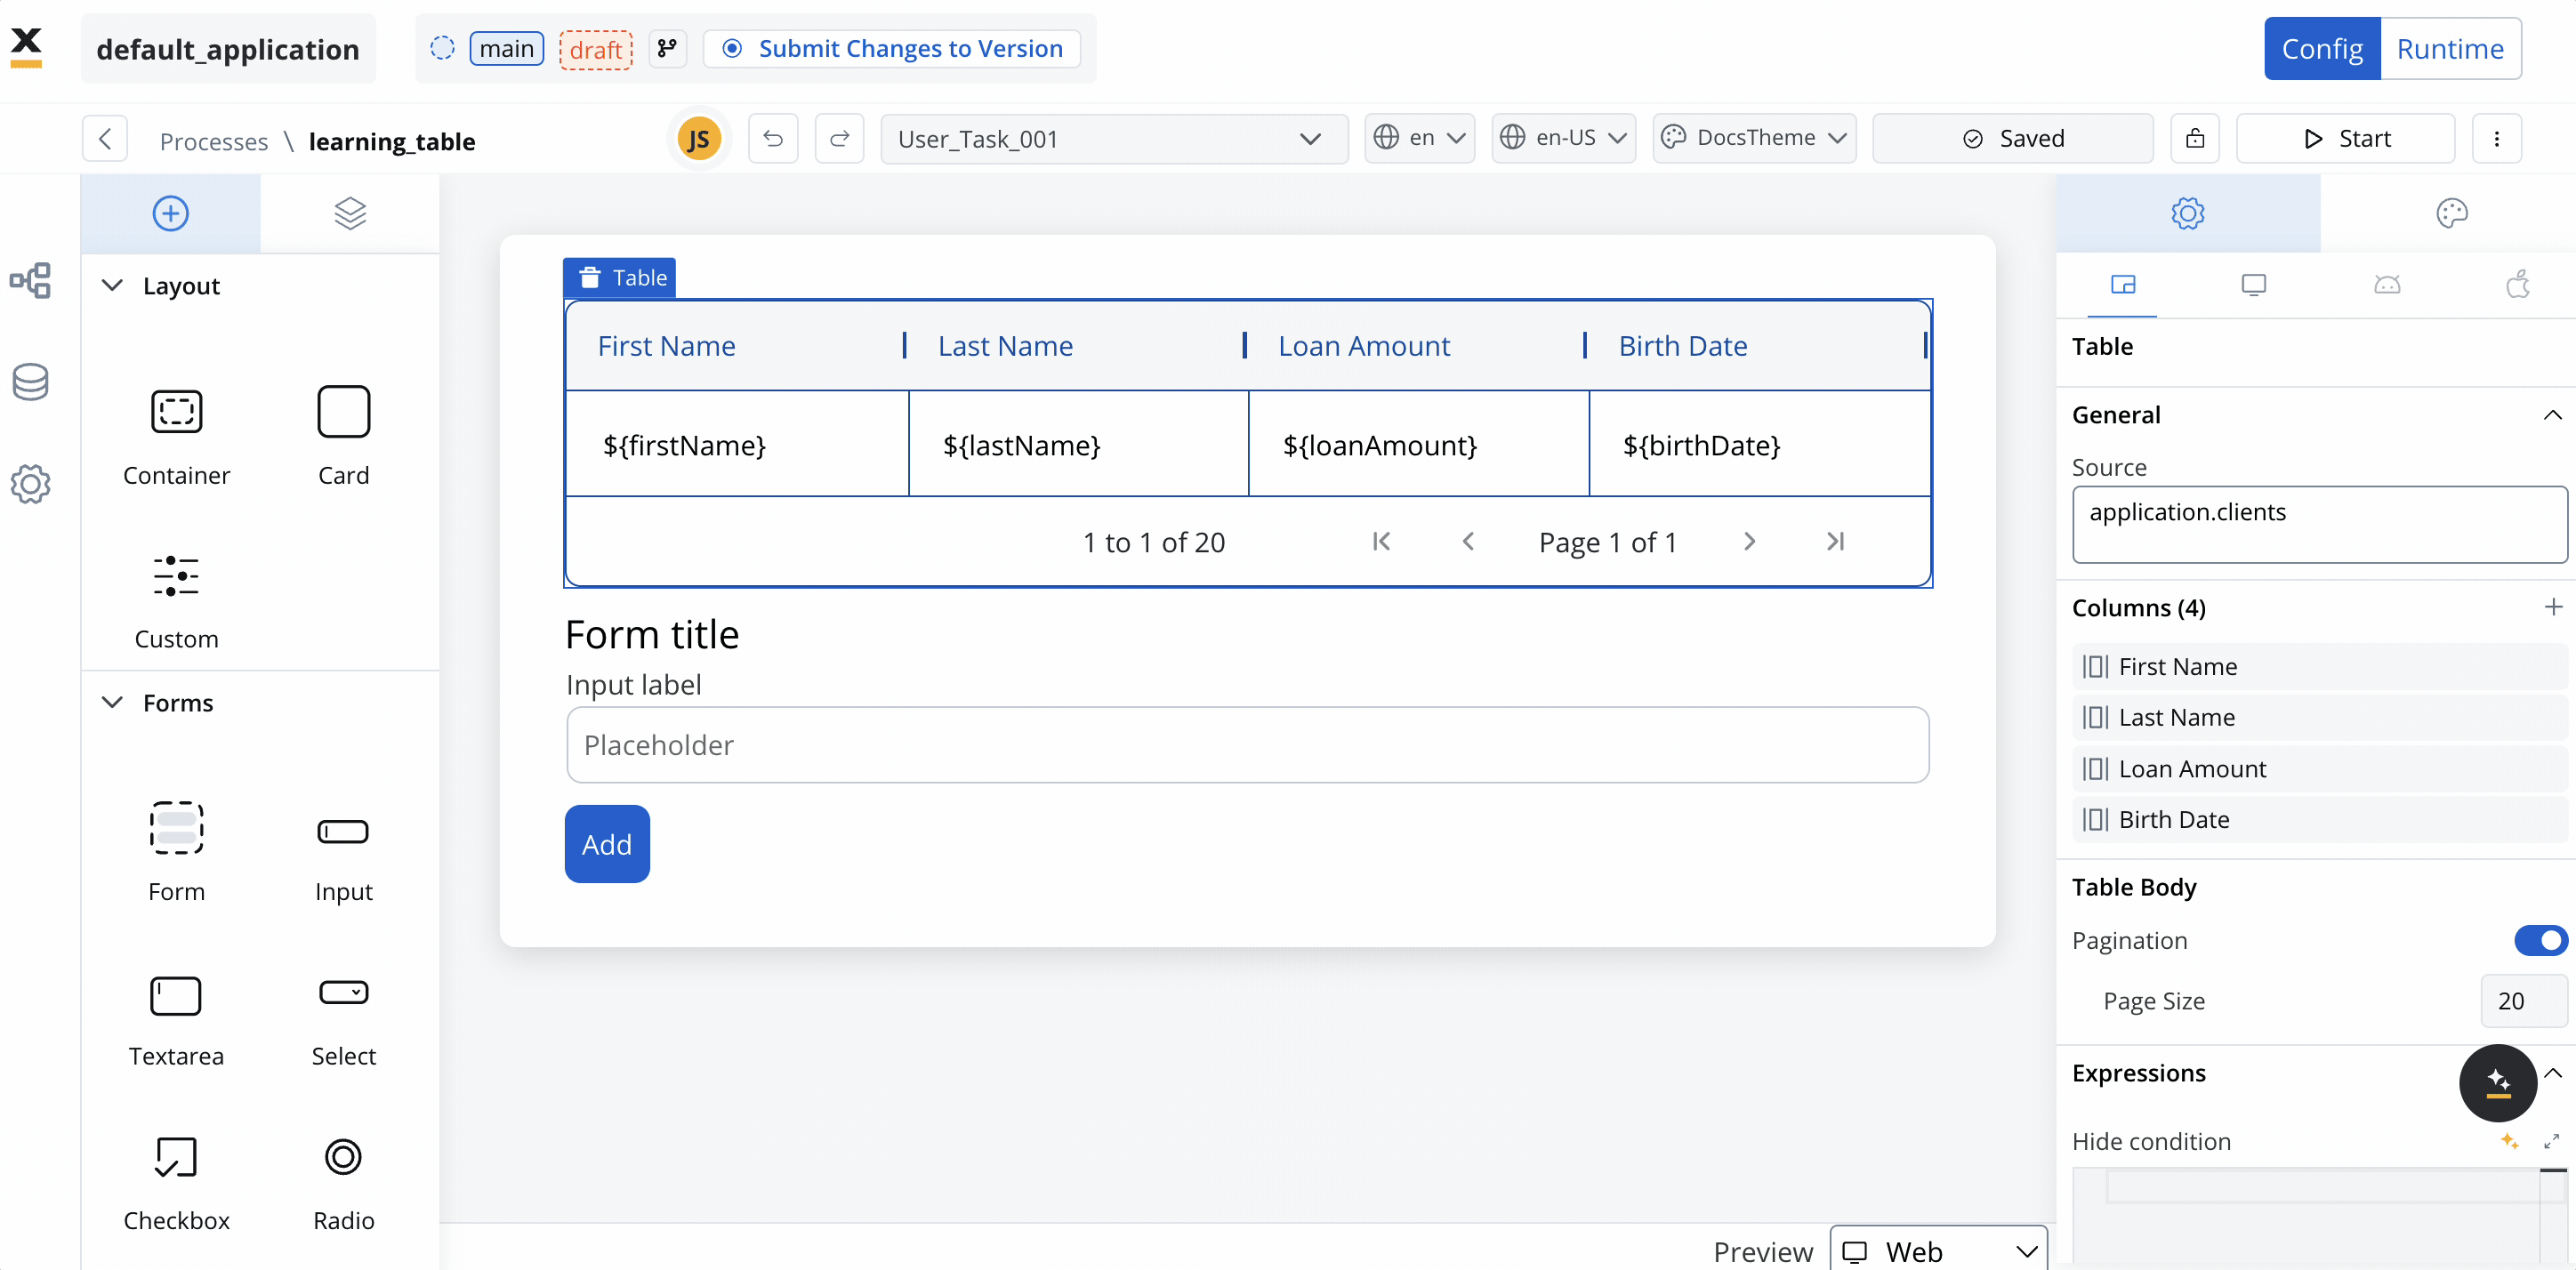Click the Placeholder input field

pyautogui.click(x=1247, y=745)
